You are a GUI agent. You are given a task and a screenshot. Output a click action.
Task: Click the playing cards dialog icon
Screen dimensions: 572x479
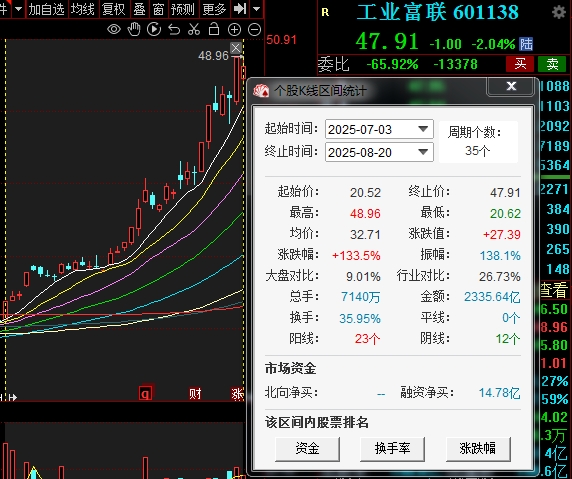pos(261,90)
